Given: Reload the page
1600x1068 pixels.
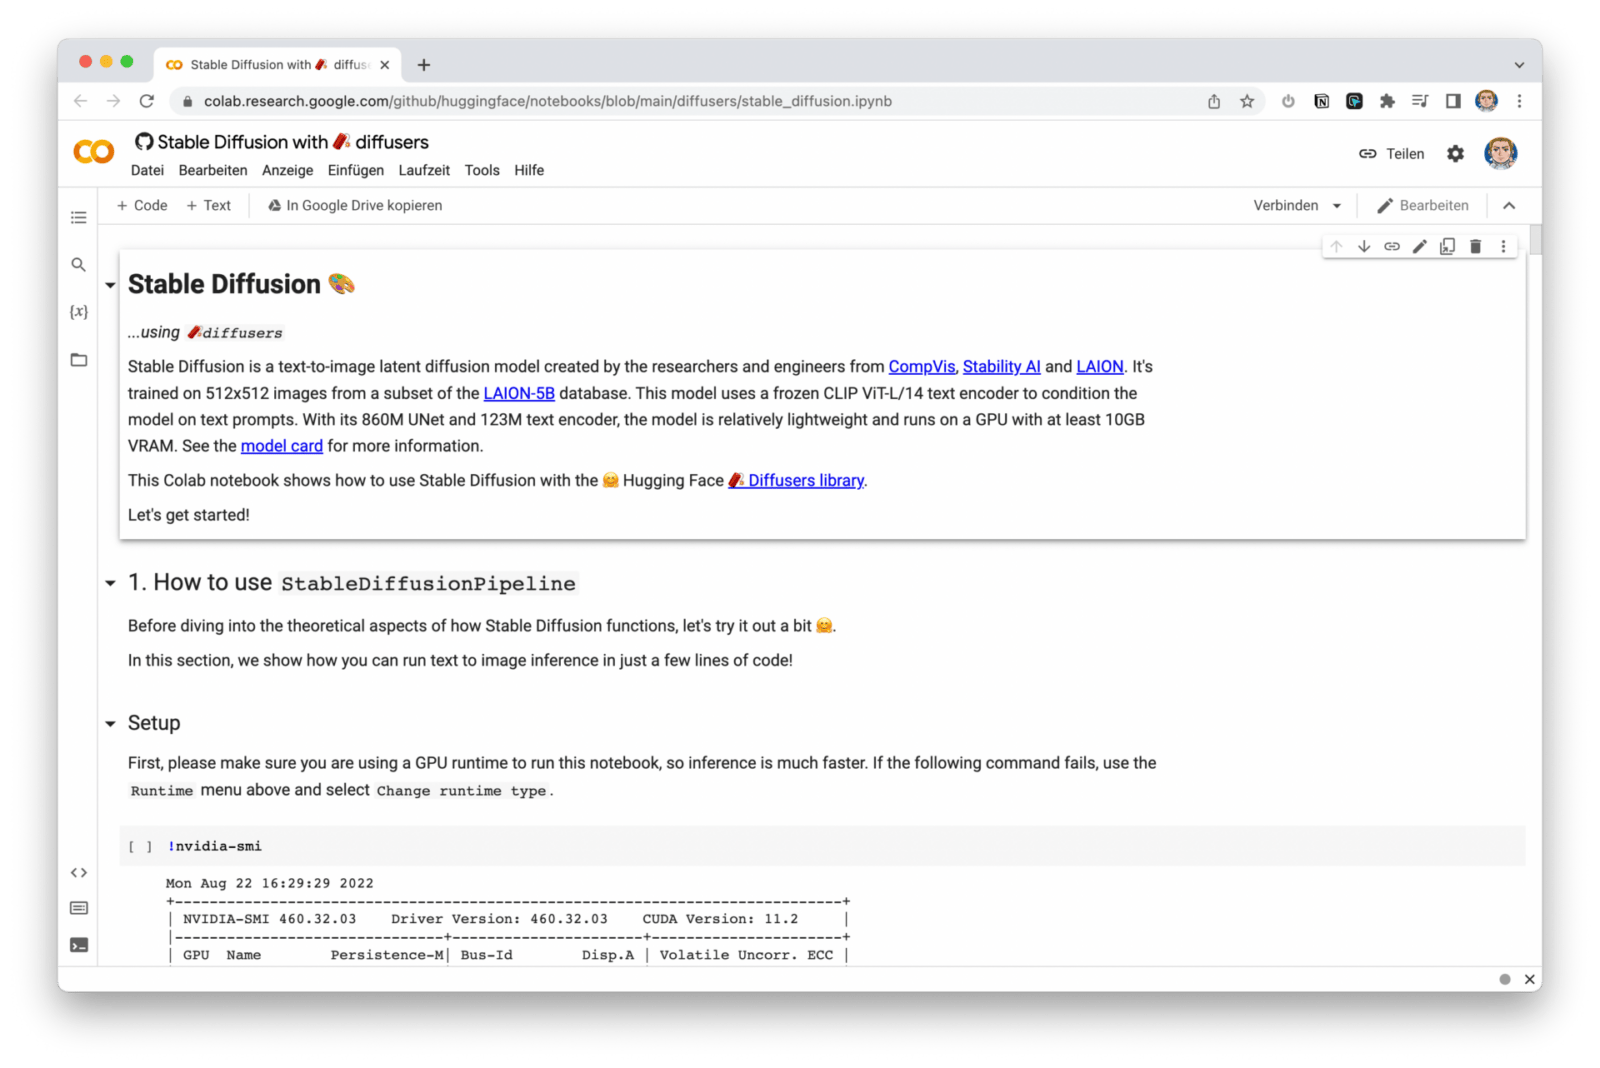Looking at the screenshot, I should point(147,101).
